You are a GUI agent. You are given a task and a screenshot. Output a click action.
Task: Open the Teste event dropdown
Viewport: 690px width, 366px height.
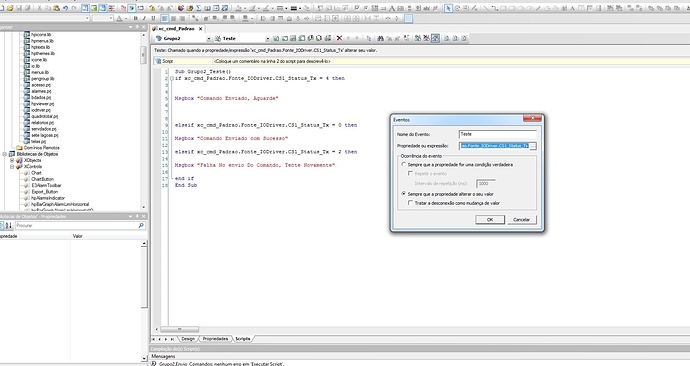(x=268, y=39)
